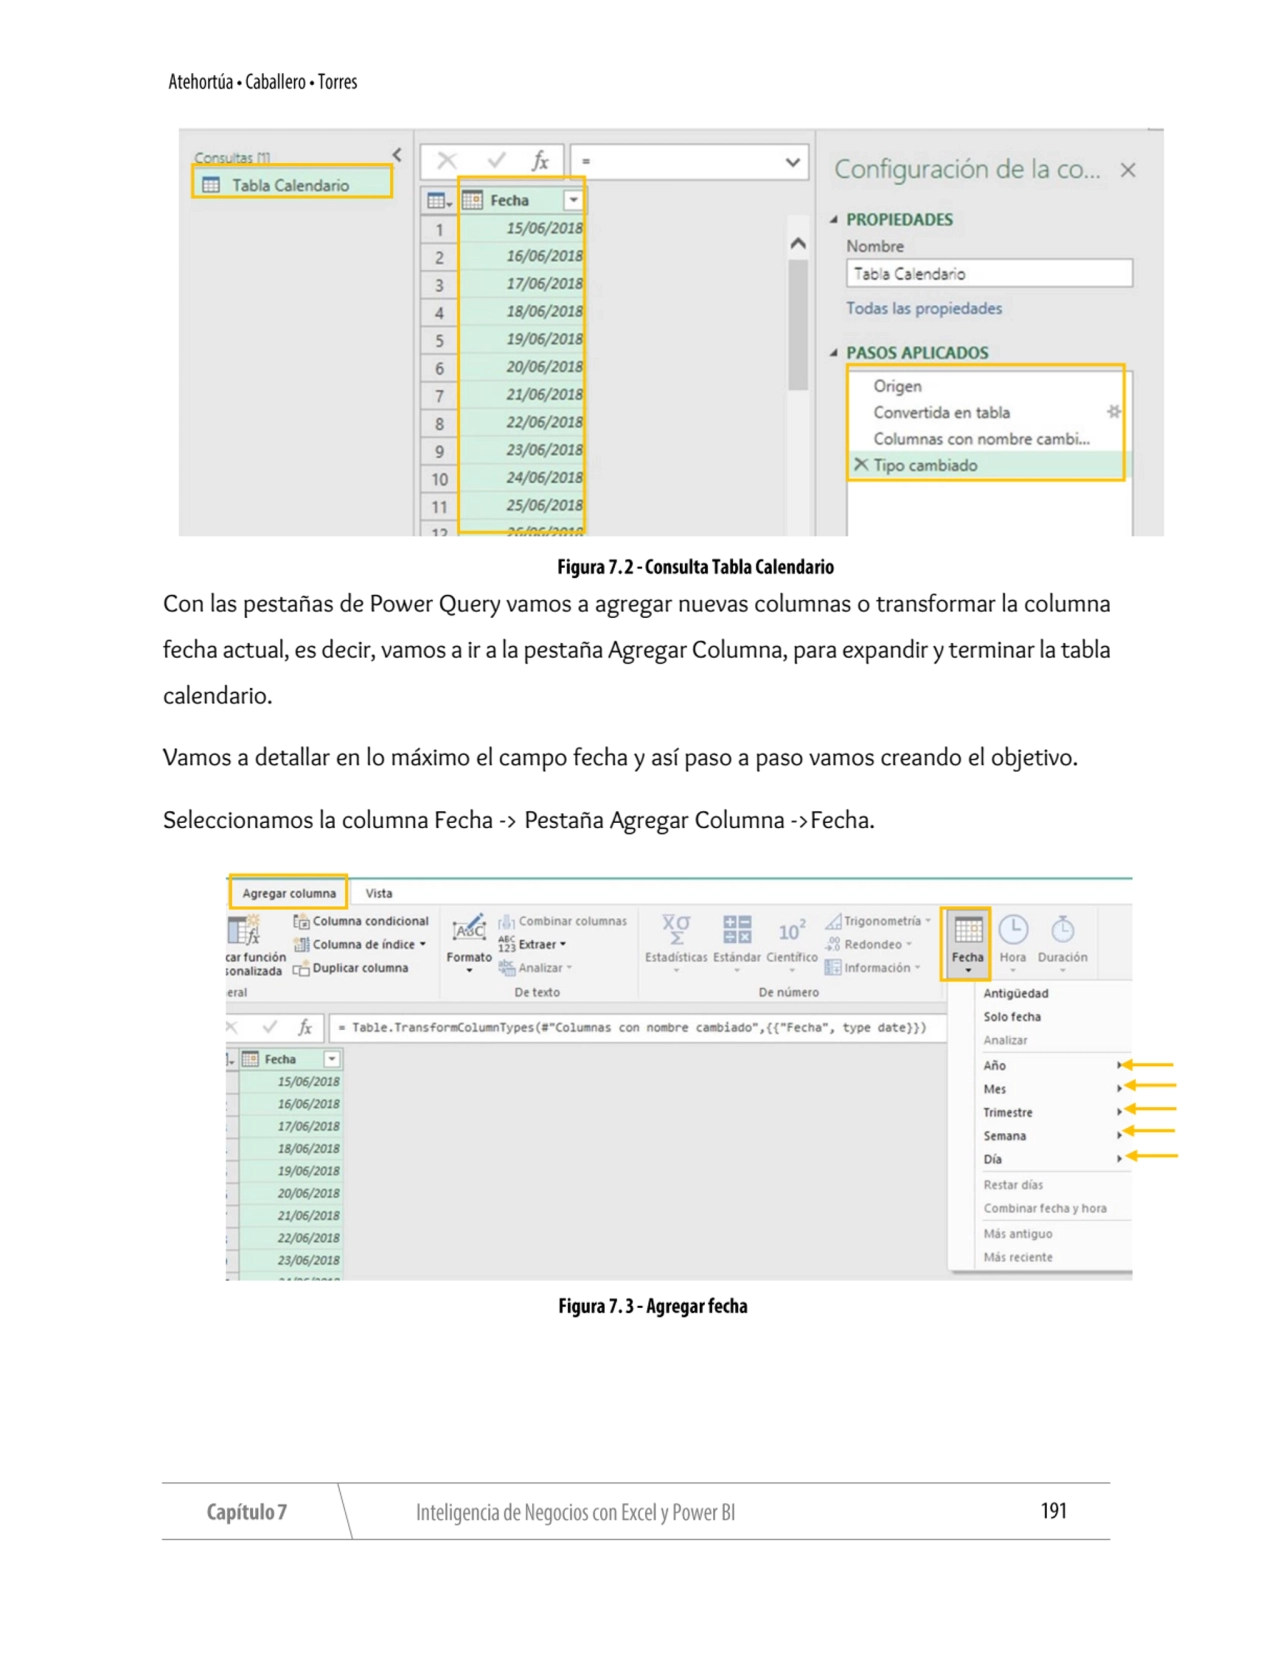Screen dimensions: 1280x1656
Task: Select the Convertida en tabla step
Action: [941, 412]
